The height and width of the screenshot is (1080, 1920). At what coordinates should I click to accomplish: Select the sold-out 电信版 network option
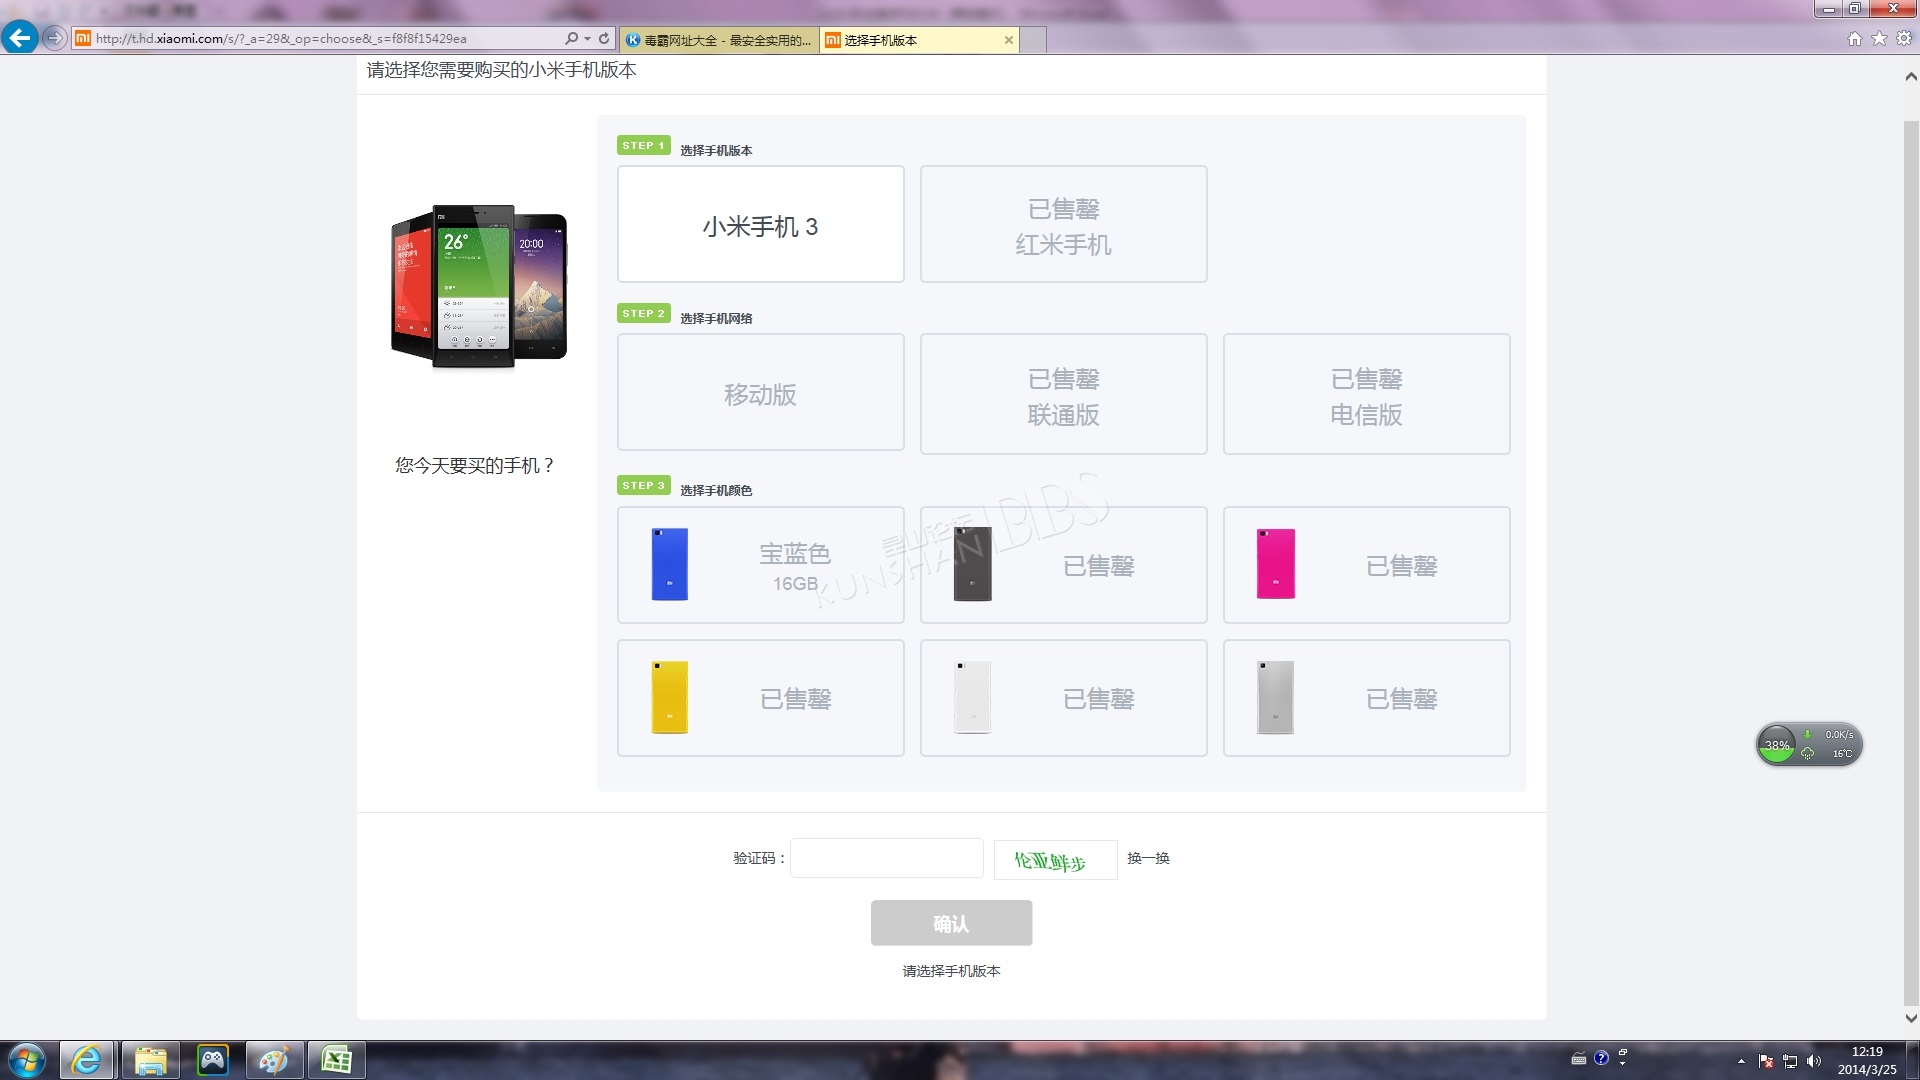[x=1366, y=393]
